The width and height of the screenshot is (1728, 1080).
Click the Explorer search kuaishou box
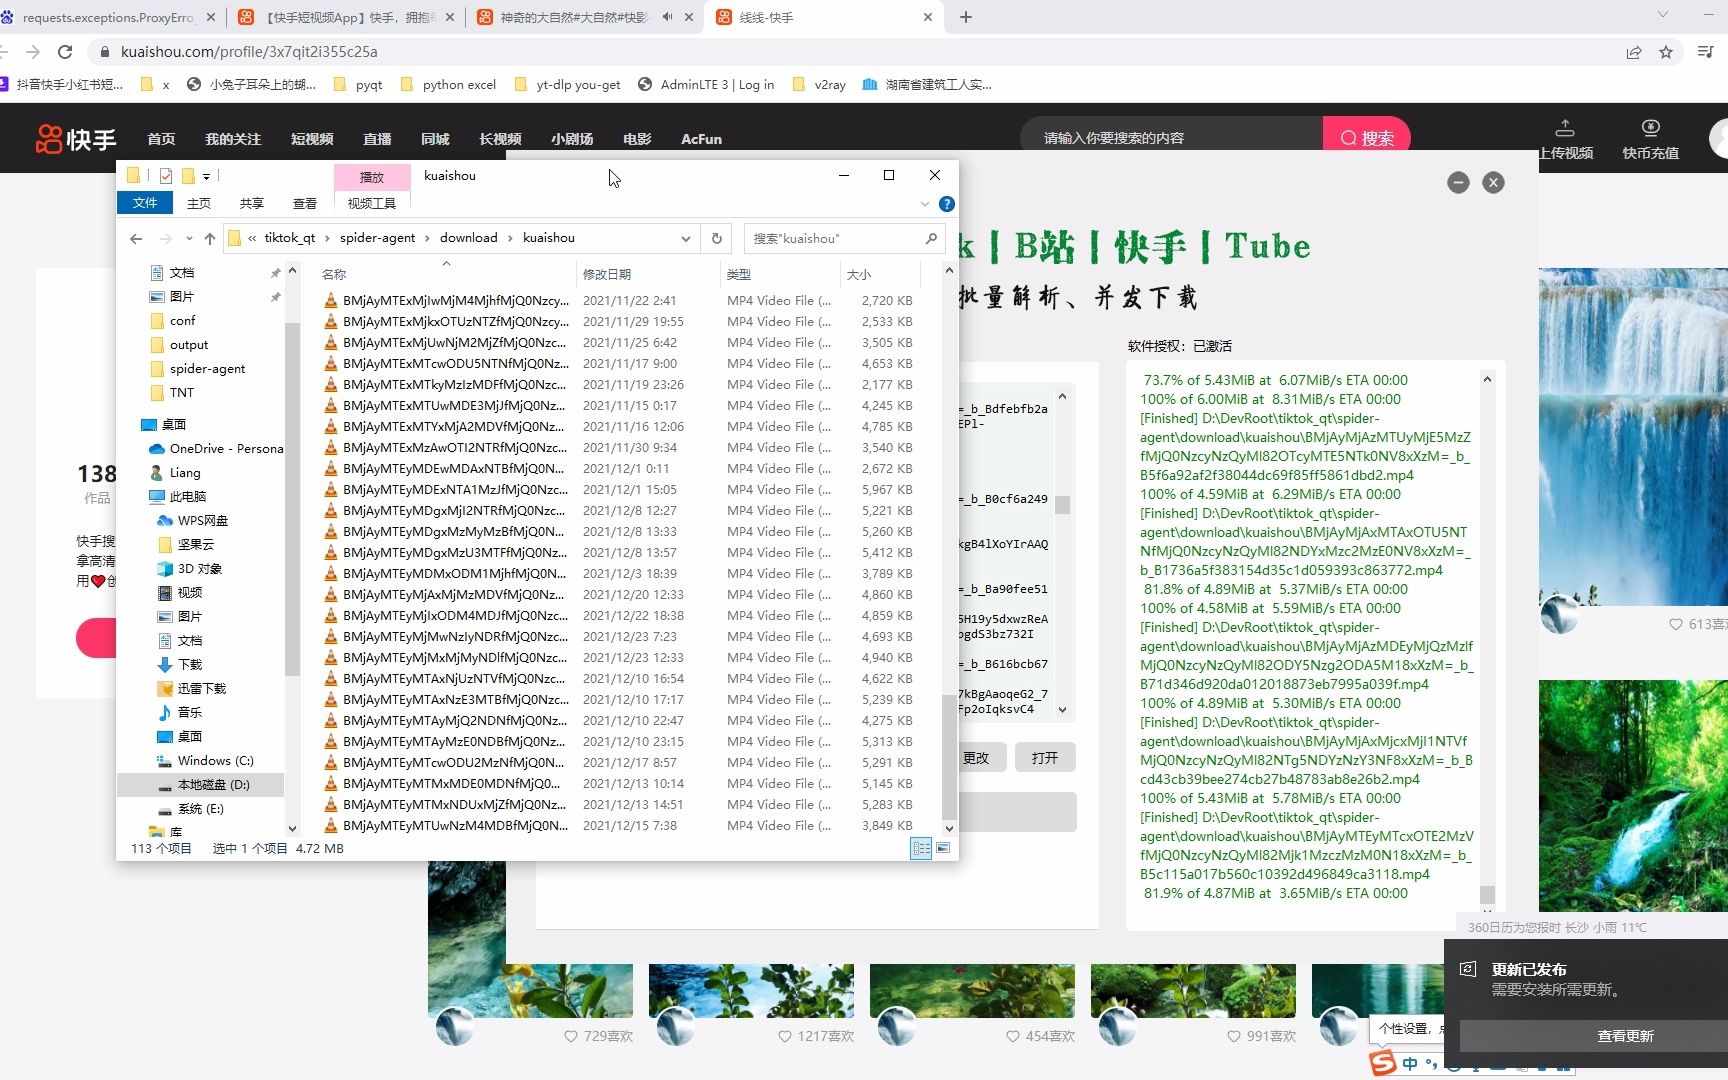click(844, 238)
